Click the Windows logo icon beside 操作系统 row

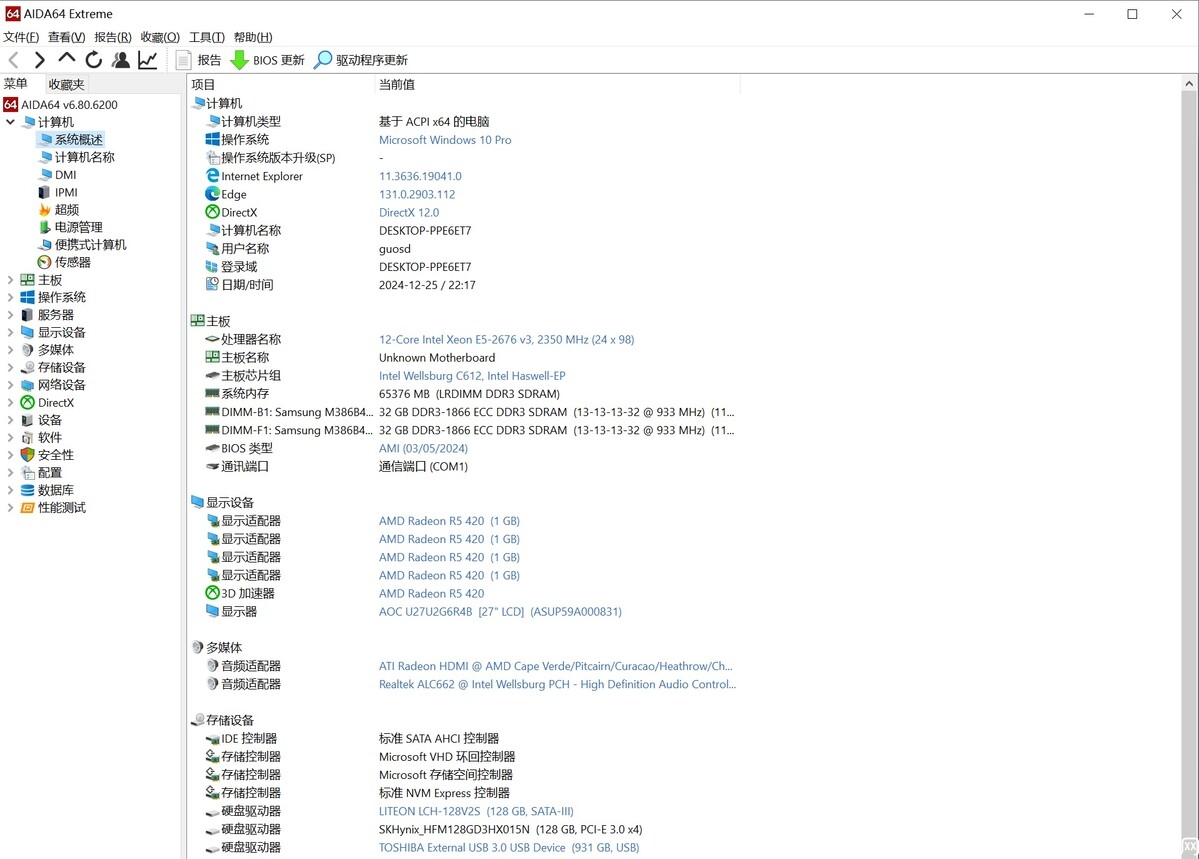point(212,139)
